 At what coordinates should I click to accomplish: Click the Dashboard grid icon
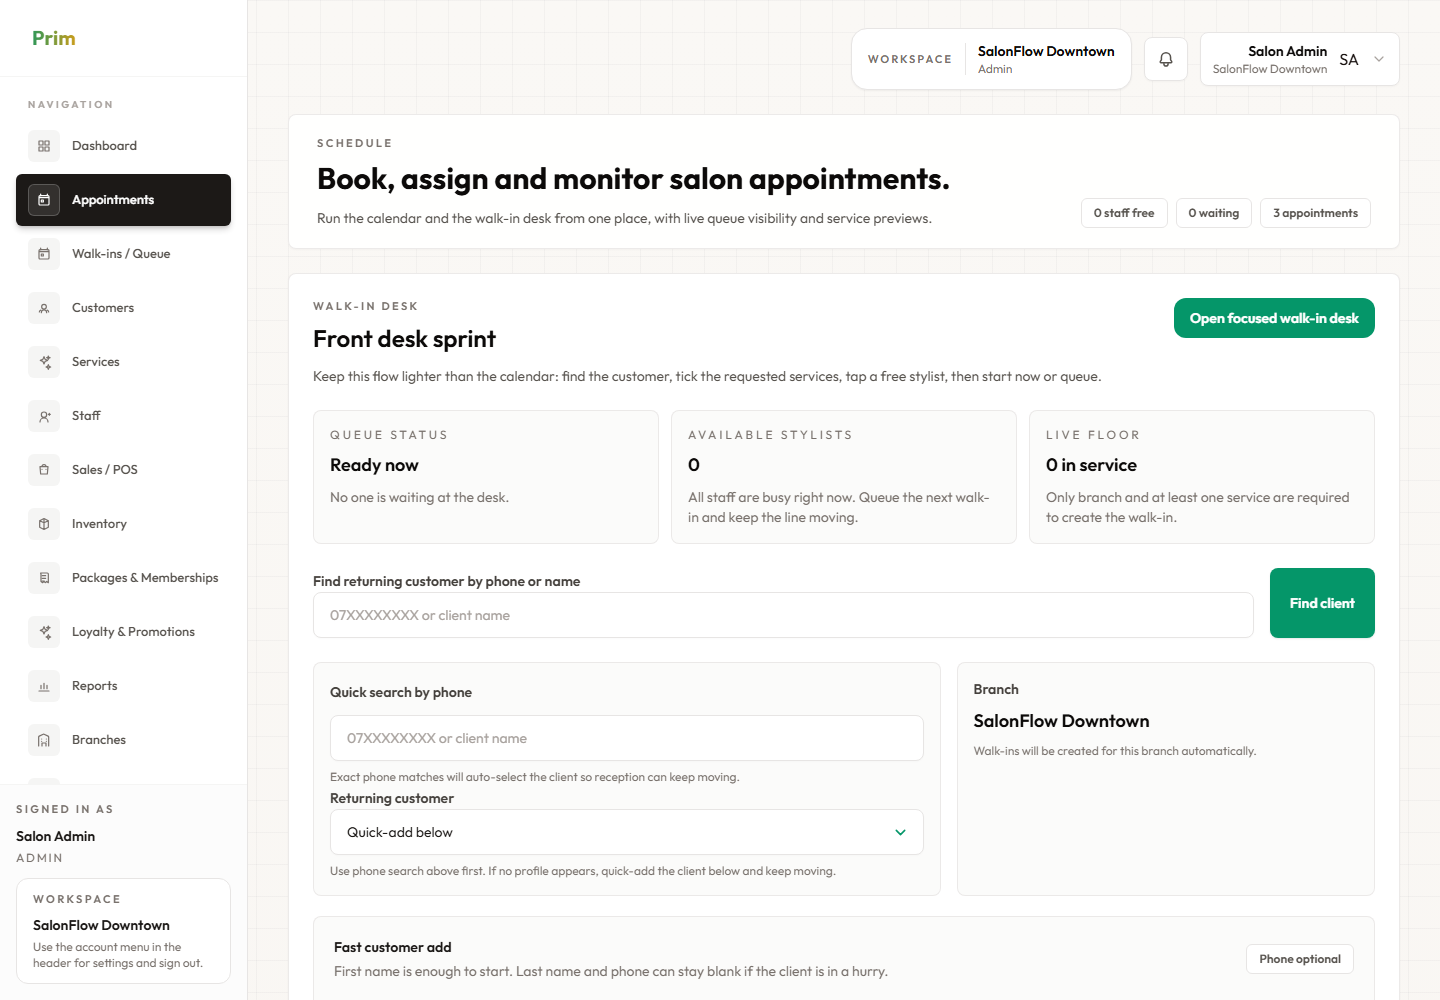[x=44, y=146]
